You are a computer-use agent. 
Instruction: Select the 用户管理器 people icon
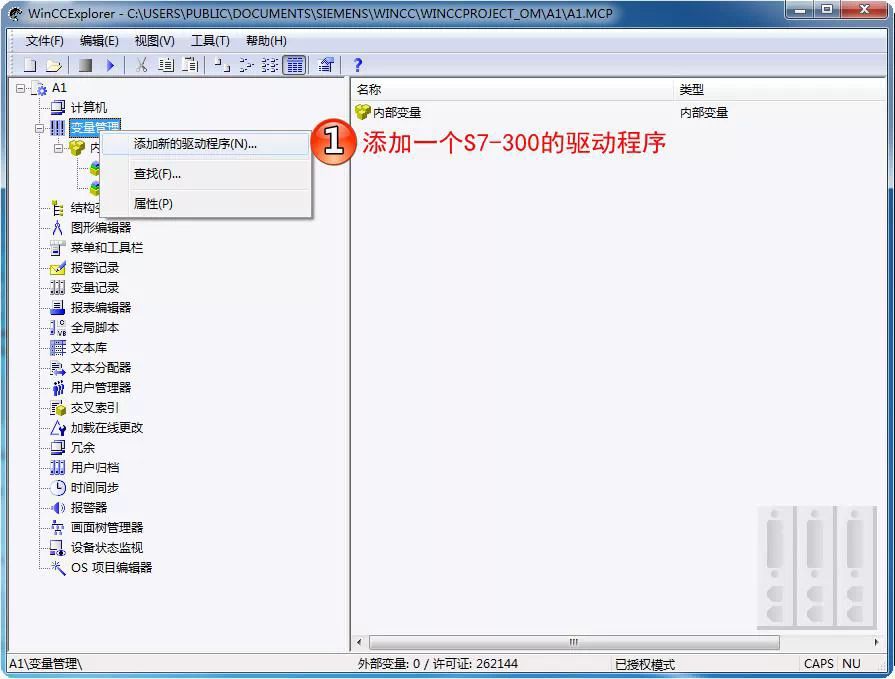58,388
